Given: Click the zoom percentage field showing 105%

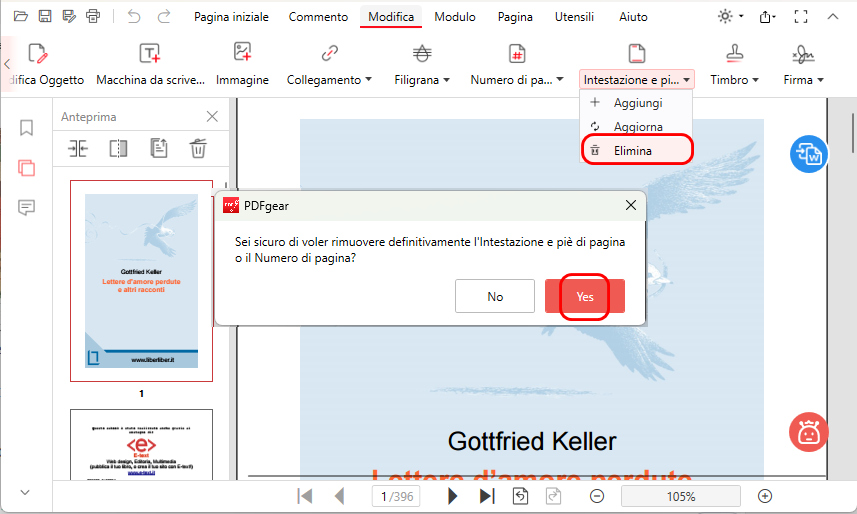Looking at the screenshot, I should click(x=681, y=496).
